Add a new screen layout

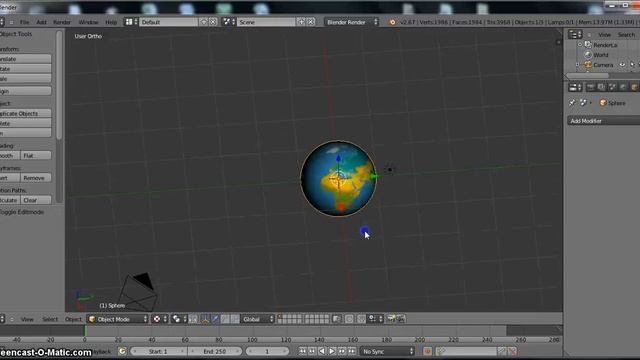point(204,22)
